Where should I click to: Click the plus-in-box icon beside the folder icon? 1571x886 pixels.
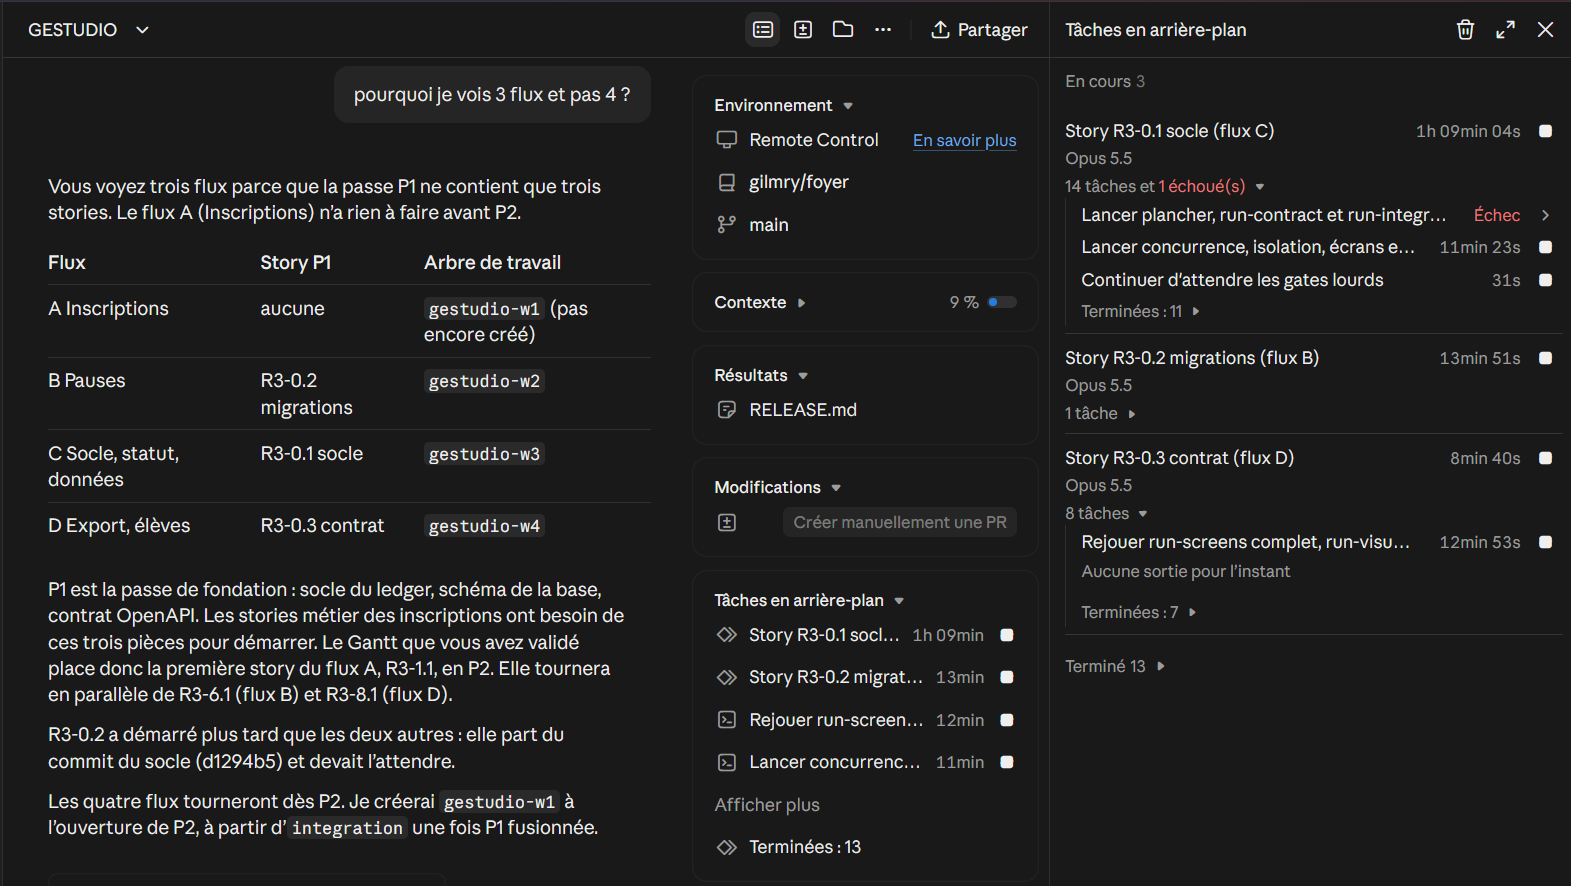(803, 30)
